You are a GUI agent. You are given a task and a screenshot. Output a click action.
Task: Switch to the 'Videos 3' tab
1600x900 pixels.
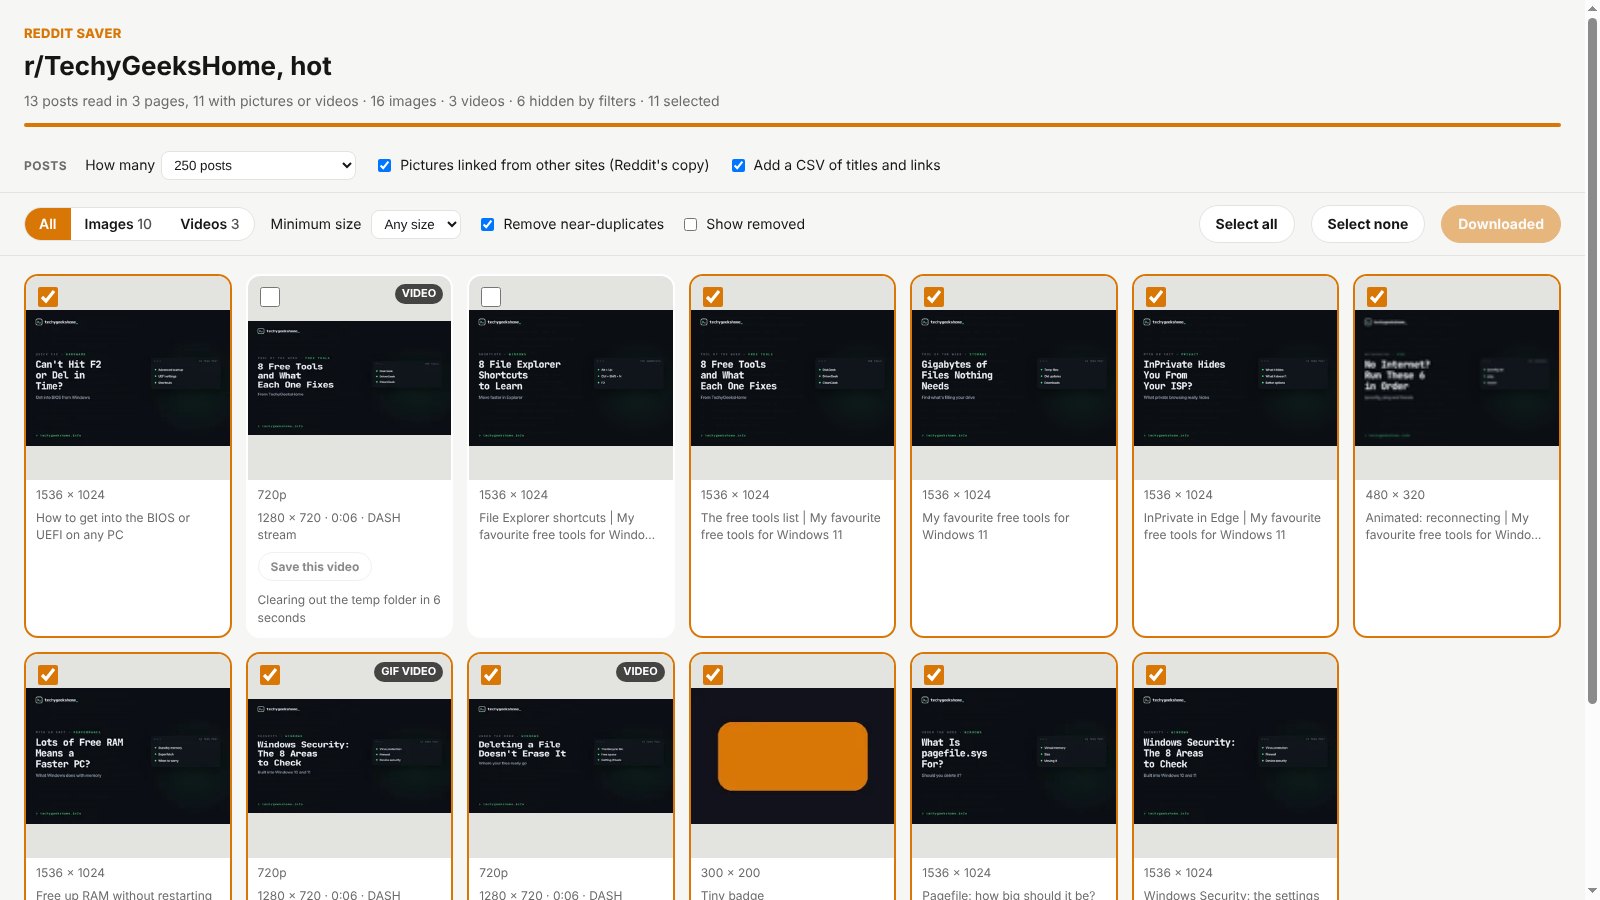click(x=210, y=224)
